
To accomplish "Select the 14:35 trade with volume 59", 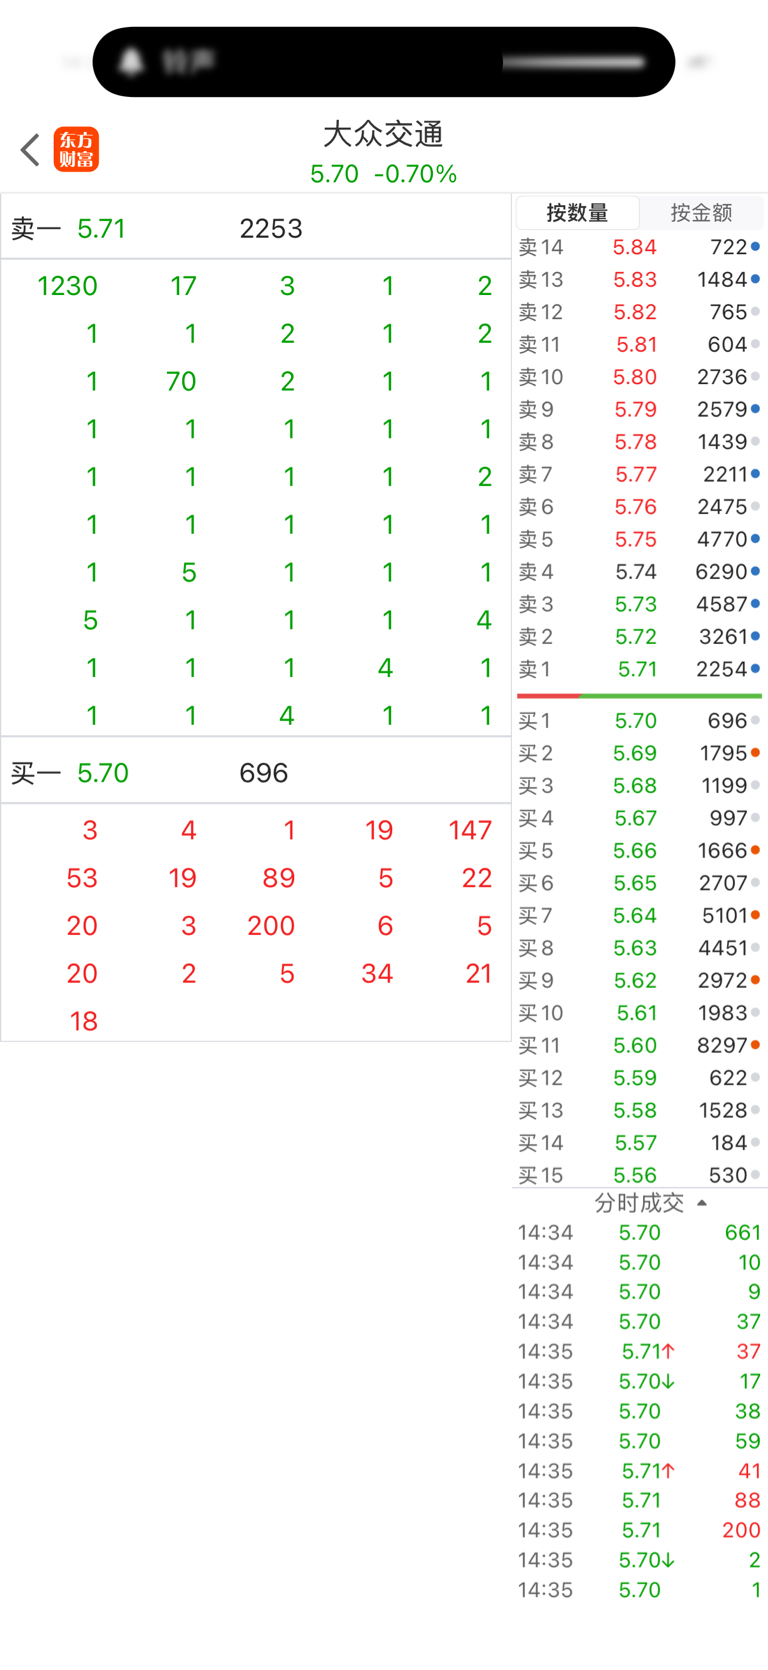I will tap(639, 1441).
